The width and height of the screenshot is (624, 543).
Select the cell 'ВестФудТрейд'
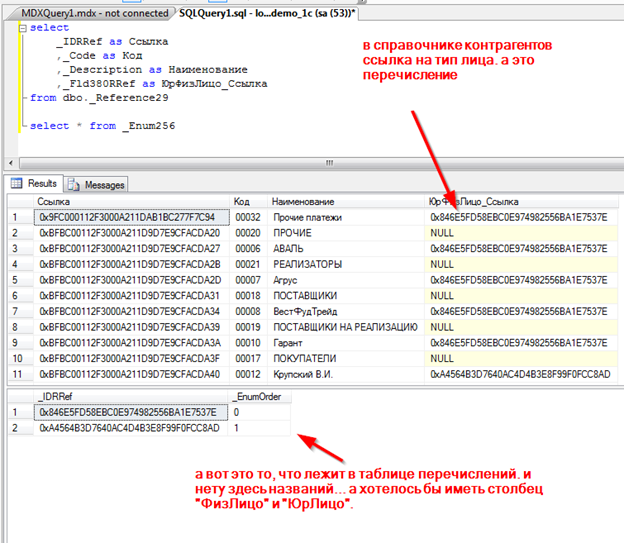coord(346,311)
